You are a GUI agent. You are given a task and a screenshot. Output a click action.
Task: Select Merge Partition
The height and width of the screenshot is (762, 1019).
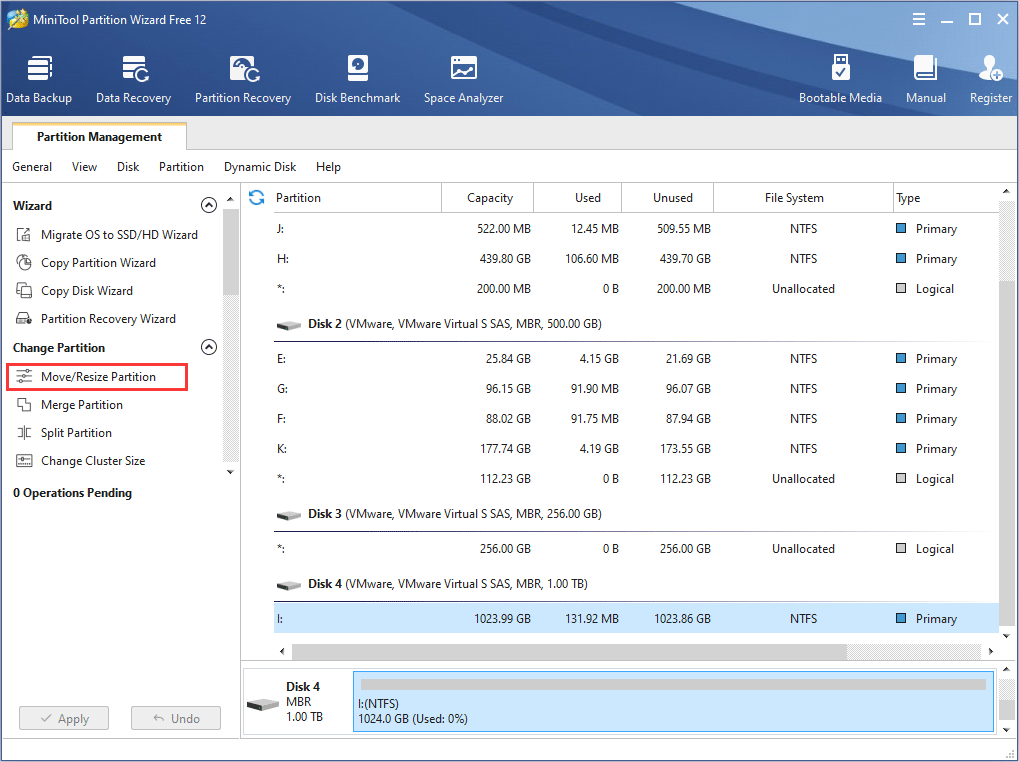point(69,405)
